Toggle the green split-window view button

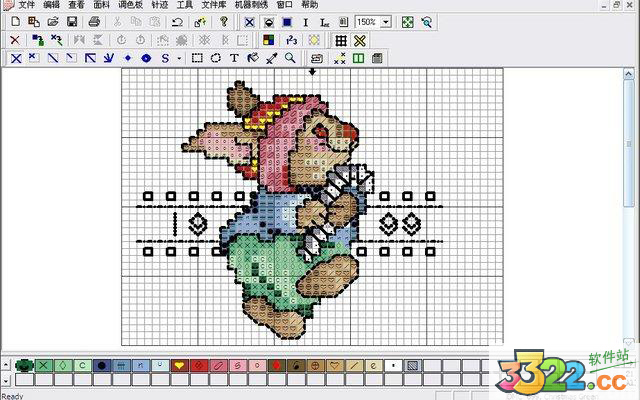tap(358, 58)
